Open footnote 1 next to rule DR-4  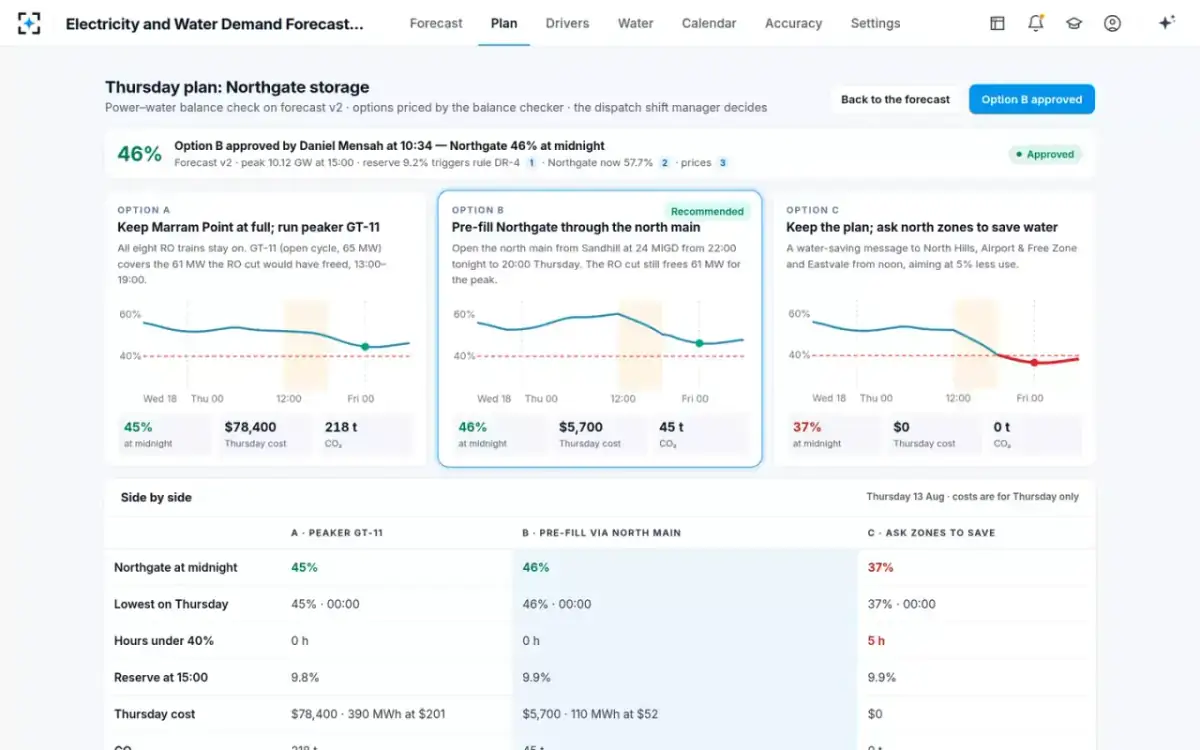click(x=532, y=162)
